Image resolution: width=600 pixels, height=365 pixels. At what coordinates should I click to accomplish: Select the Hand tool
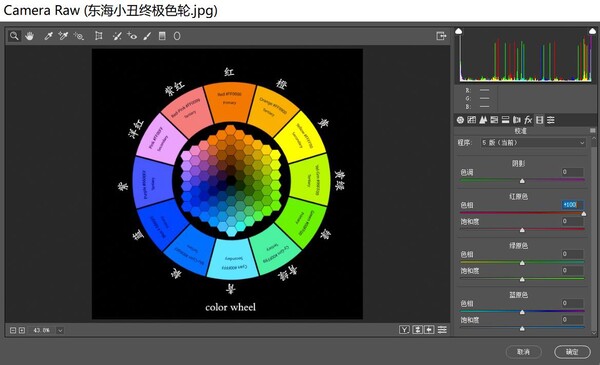point(29,36)
